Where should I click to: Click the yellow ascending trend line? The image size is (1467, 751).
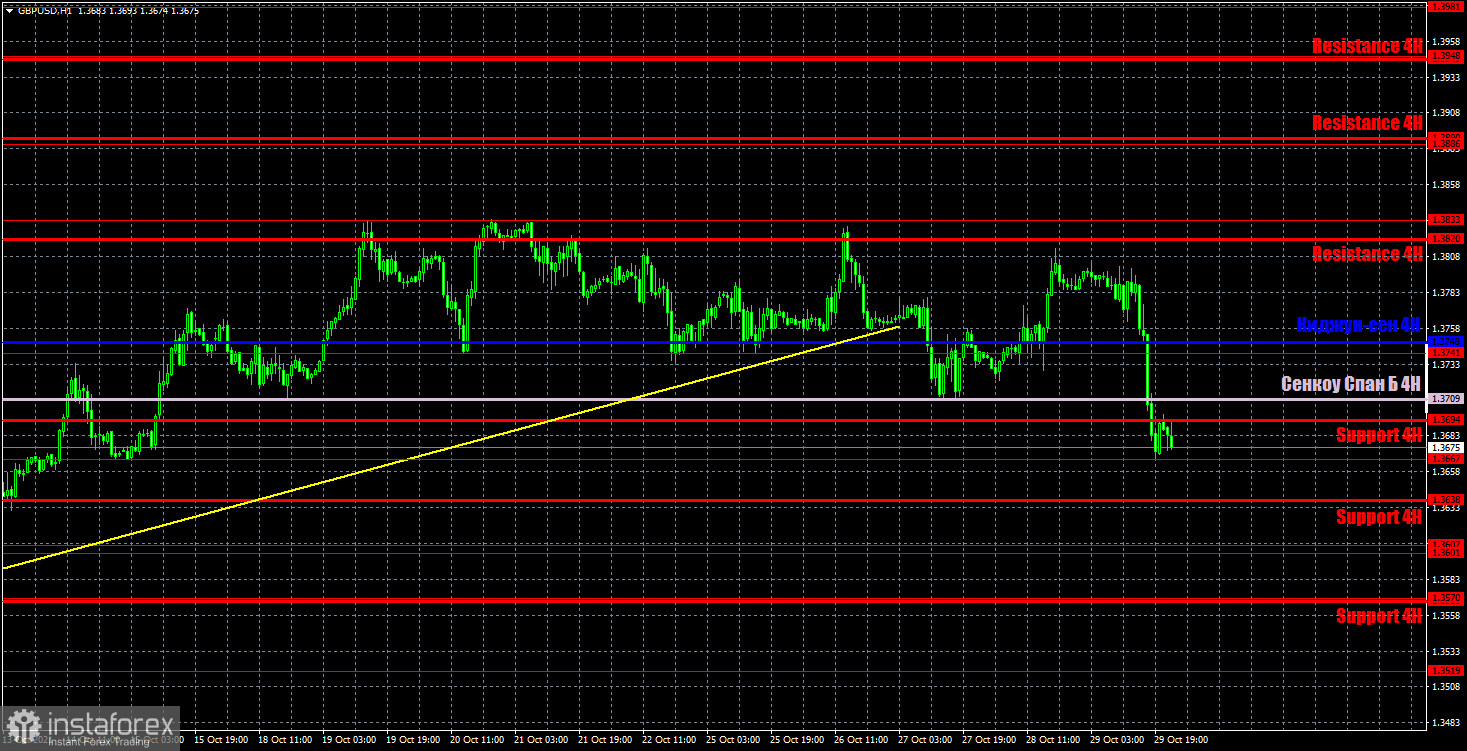[450, 448]
